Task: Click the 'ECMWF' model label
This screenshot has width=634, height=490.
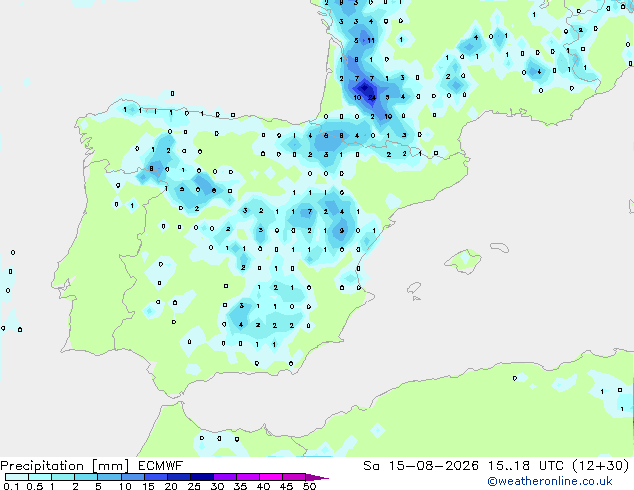Action: tap(161, 466)
